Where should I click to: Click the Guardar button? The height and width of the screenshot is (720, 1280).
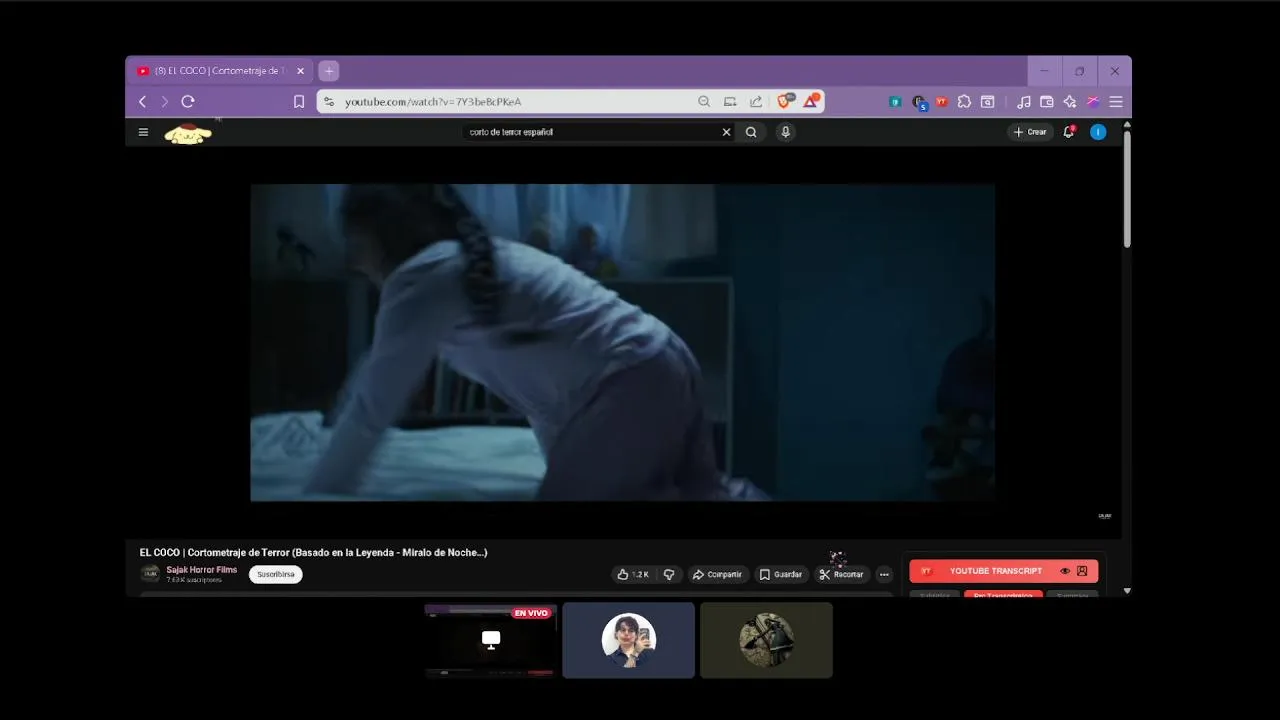(x=780, y=574)
